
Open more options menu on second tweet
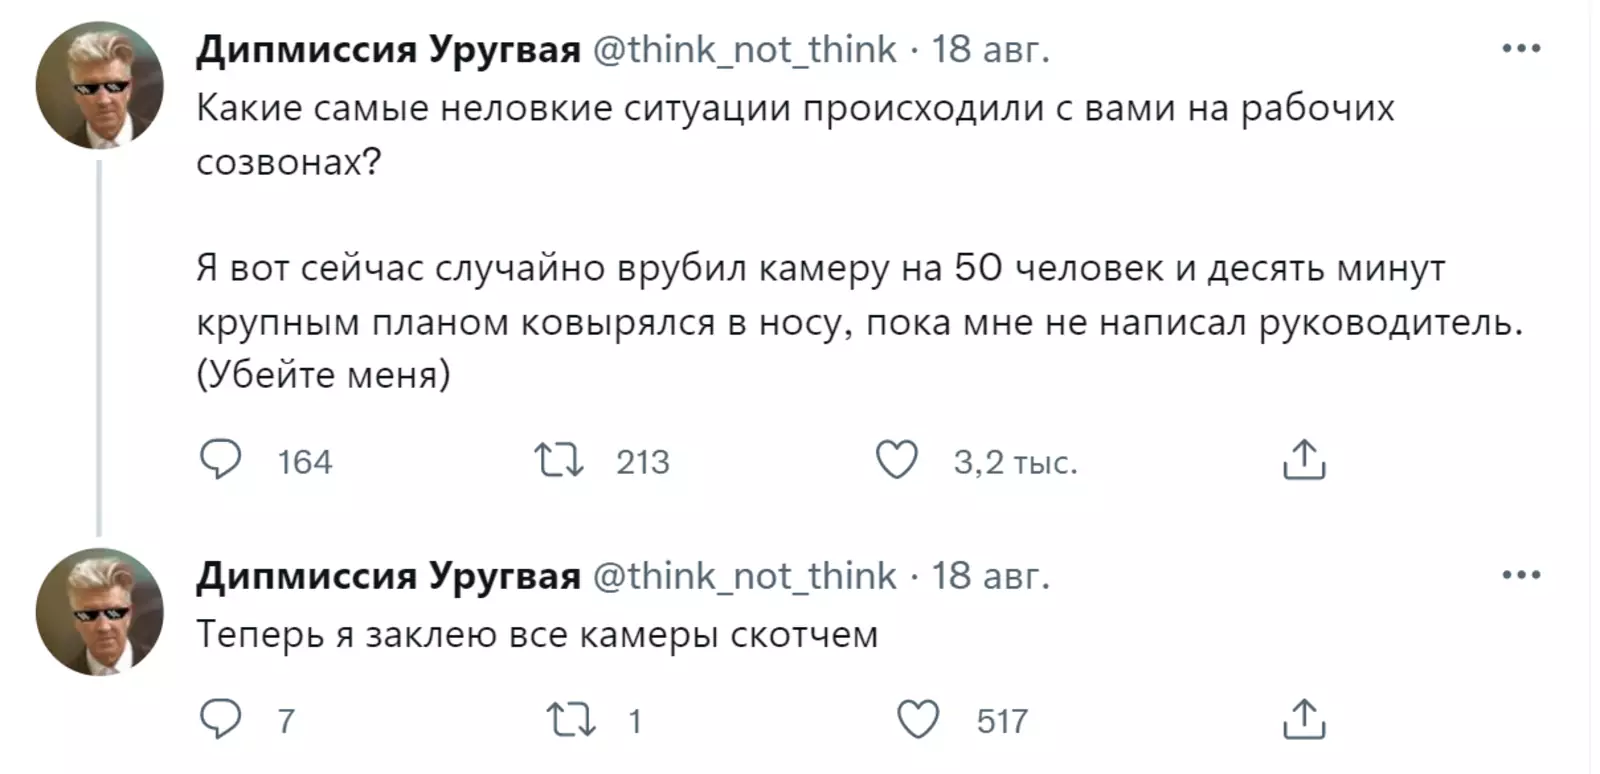point(1521,575)
